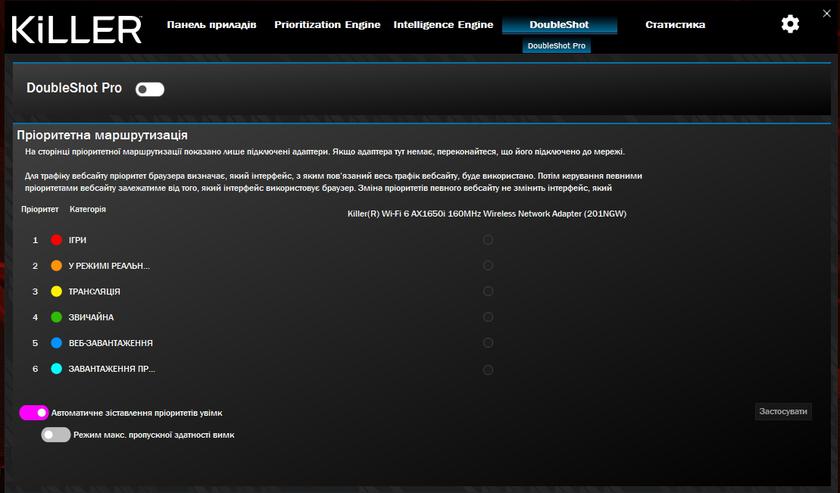The width and height of the screenshot is (840, 493).
Task: Select the ІГРИ adapter radio button
Action: click(488, 240)
